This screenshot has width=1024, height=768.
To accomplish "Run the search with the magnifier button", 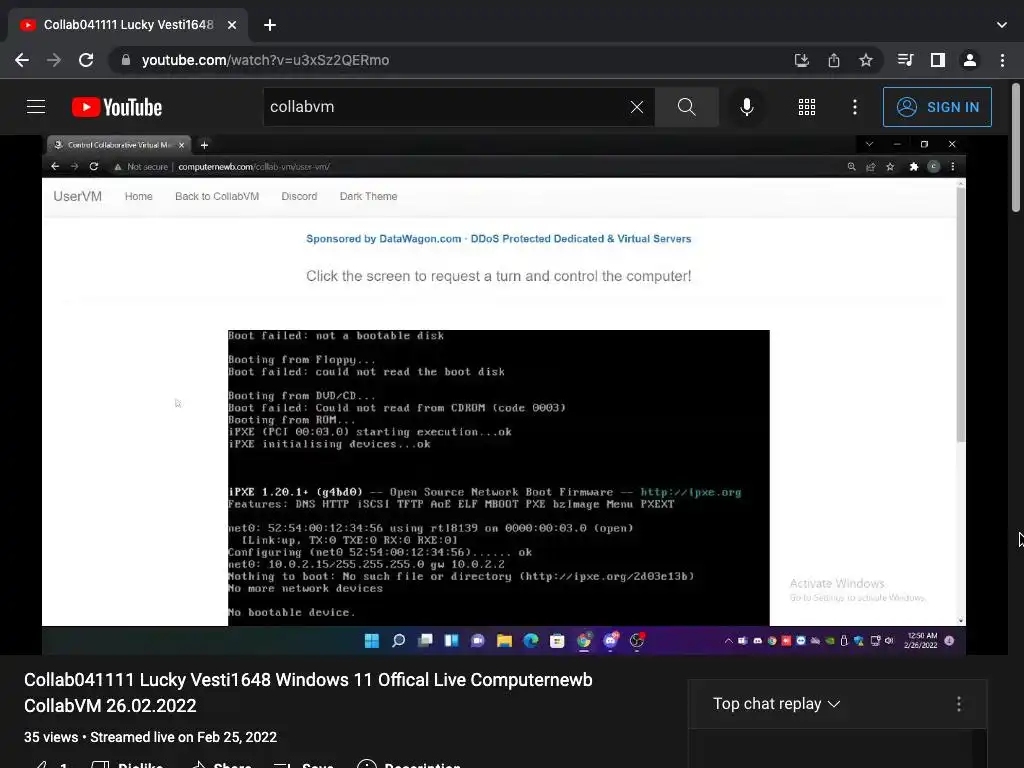I will 686,107.
